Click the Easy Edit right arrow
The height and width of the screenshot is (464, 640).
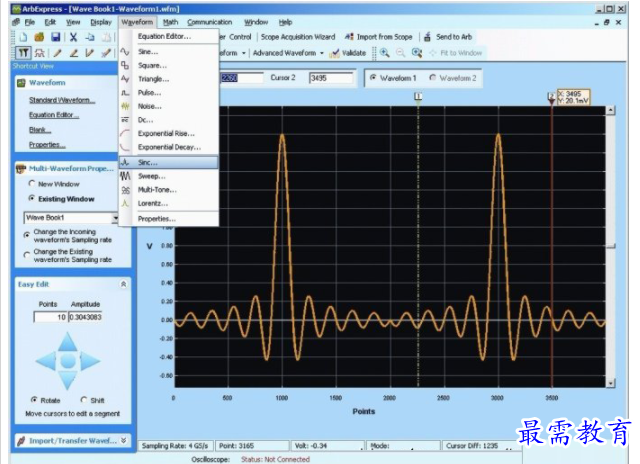point(90,361)
